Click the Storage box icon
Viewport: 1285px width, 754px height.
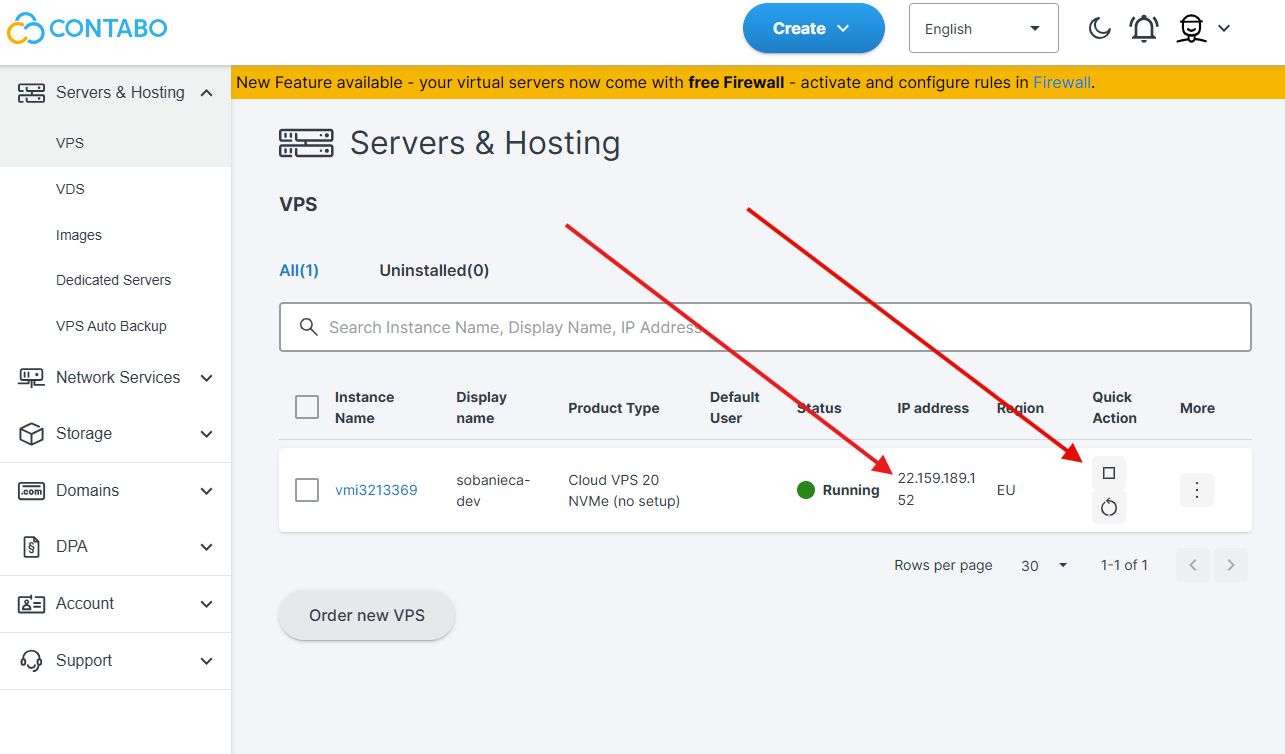coord(32,433)
